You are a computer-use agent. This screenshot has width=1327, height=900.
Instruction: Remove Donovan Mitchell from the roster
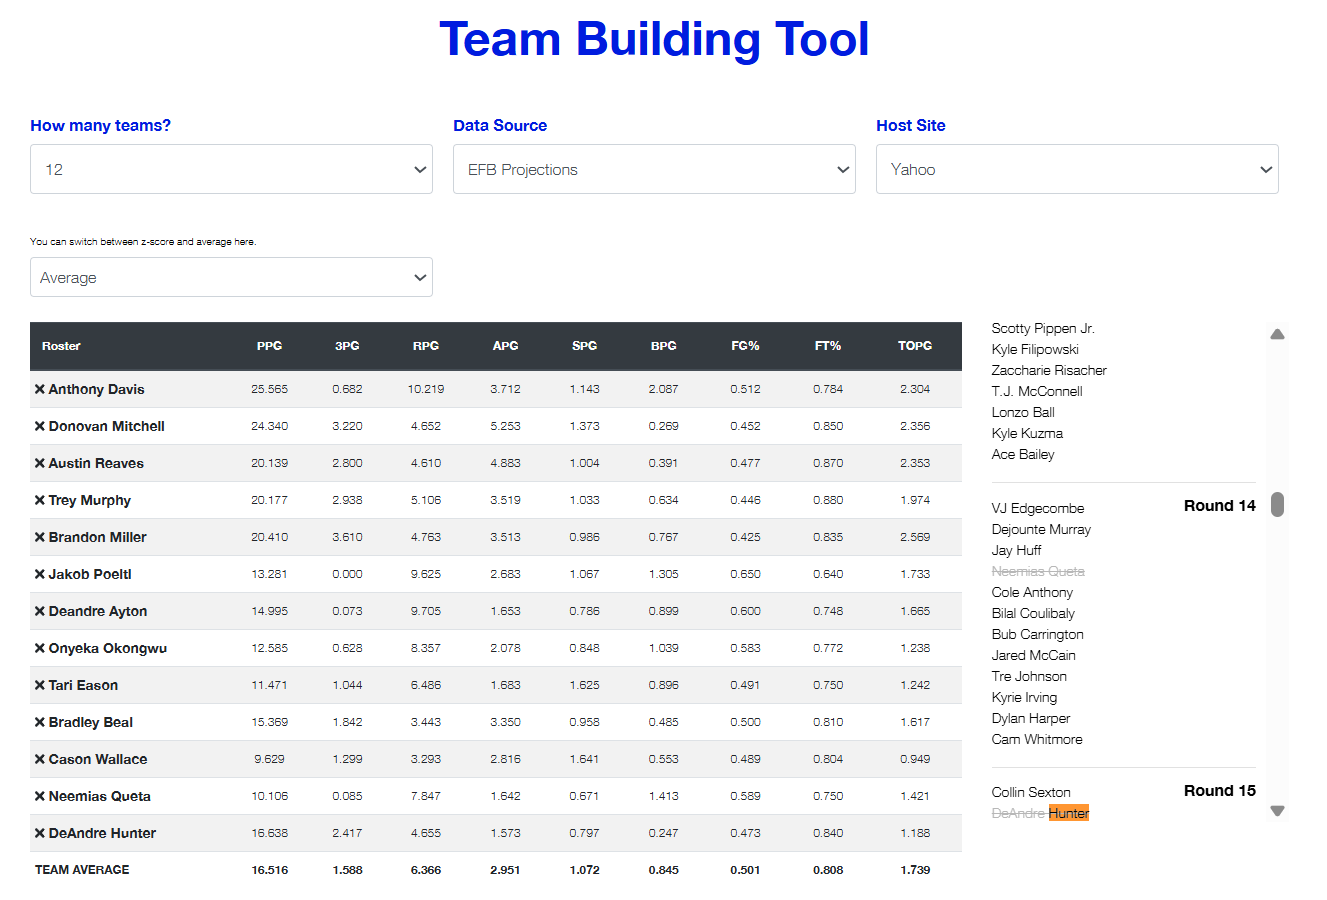click(40, 426)
